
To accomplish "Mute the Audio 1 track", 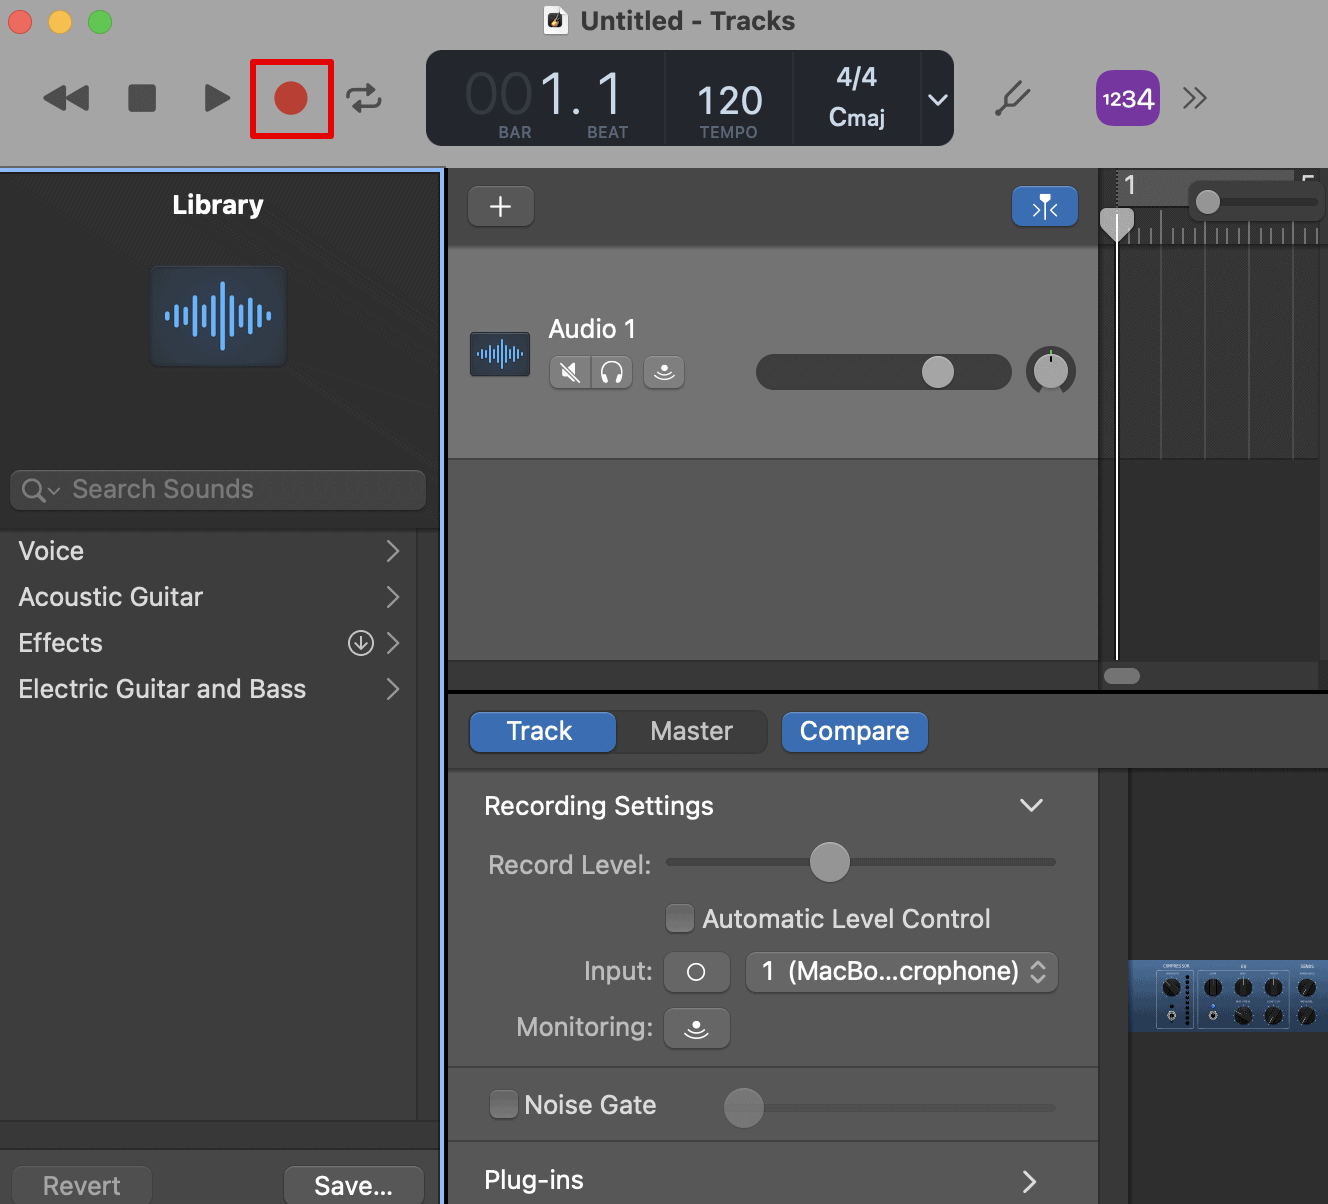I will pyautogui.click(x=570, y=372).
